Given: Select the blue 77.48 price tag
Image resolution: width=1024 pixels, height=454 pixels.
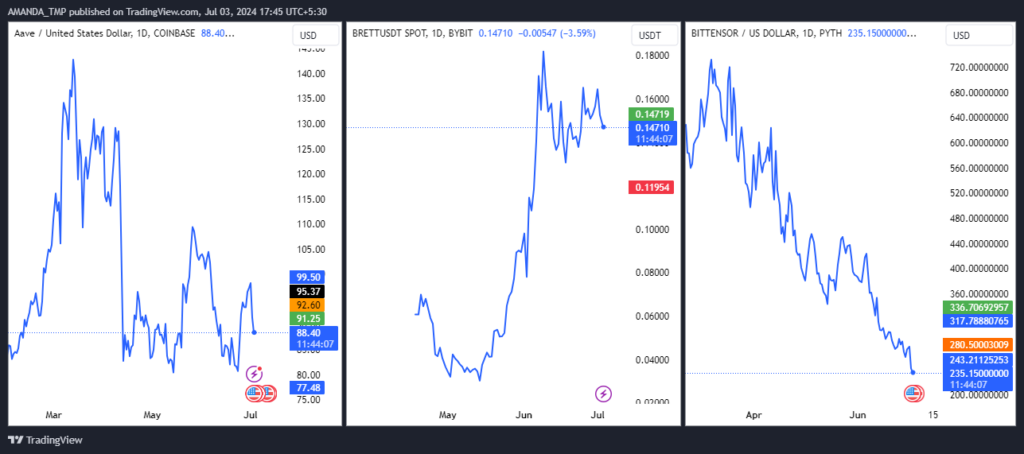Looking at the screenshot, I should (307, 388).
